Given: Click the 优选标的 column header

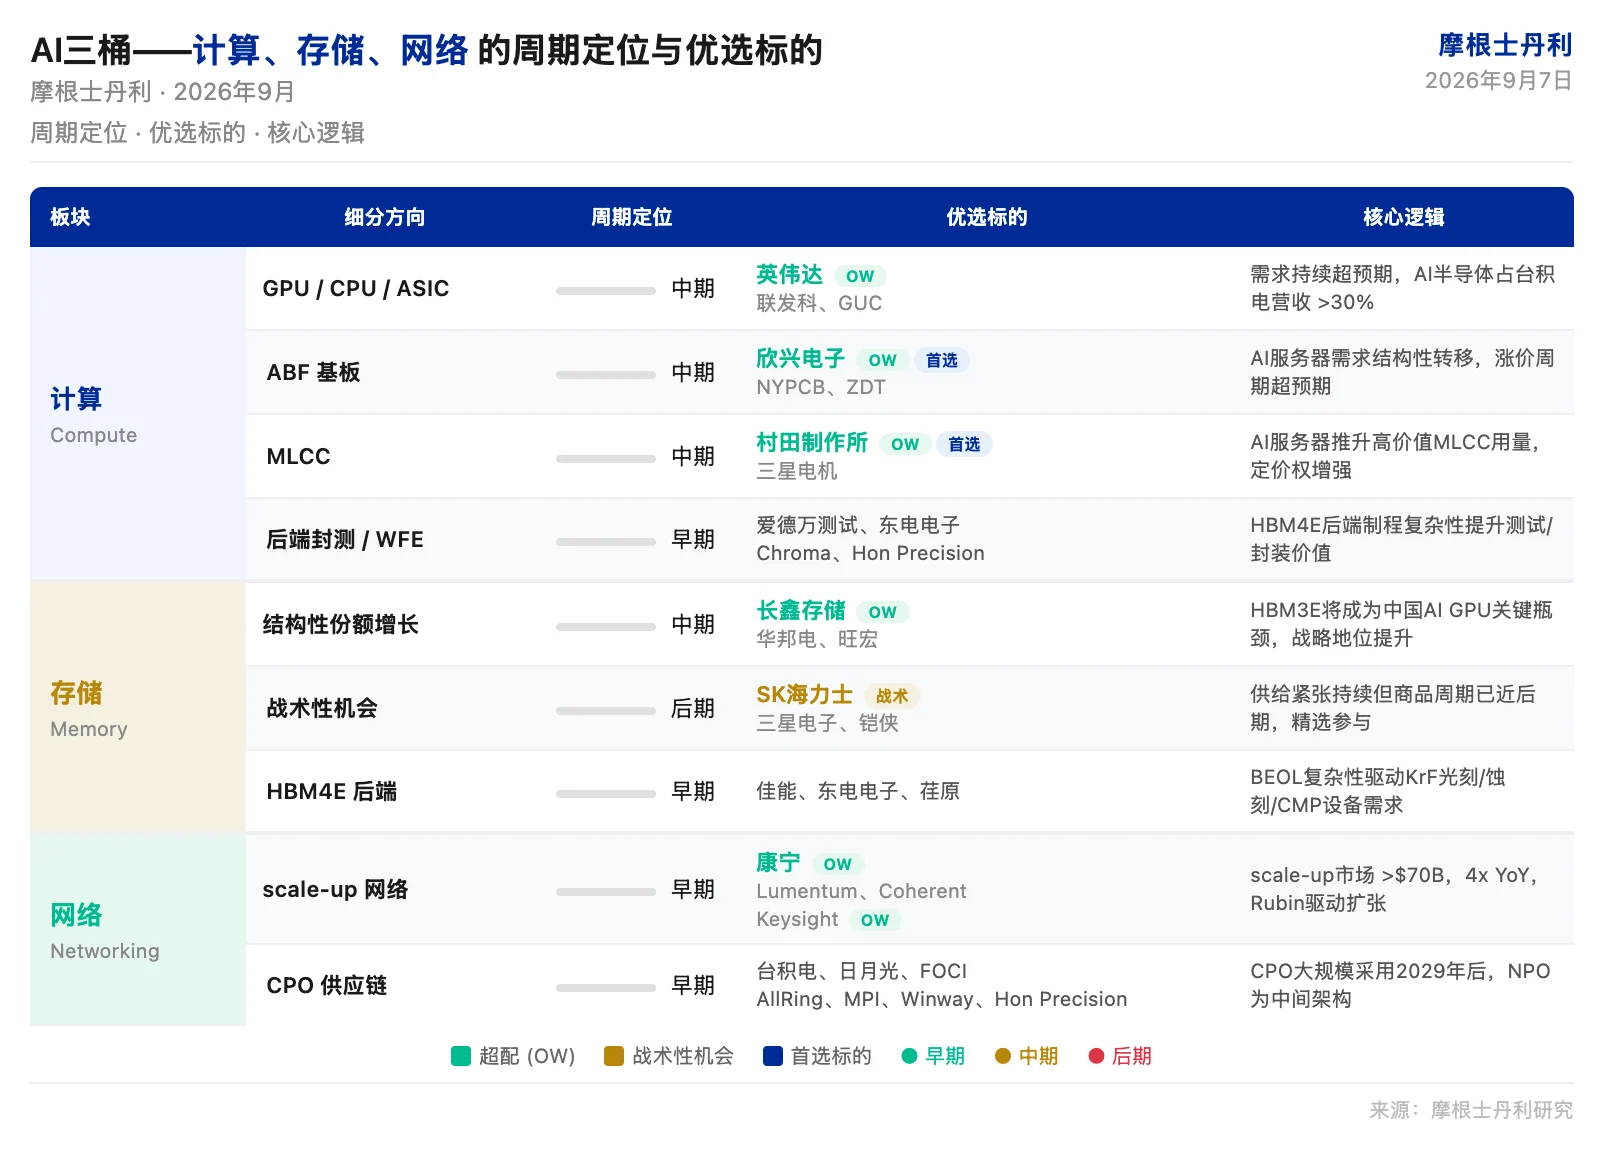Looking at the screenshot, I should pyautogui.click(x=987, y=217).
